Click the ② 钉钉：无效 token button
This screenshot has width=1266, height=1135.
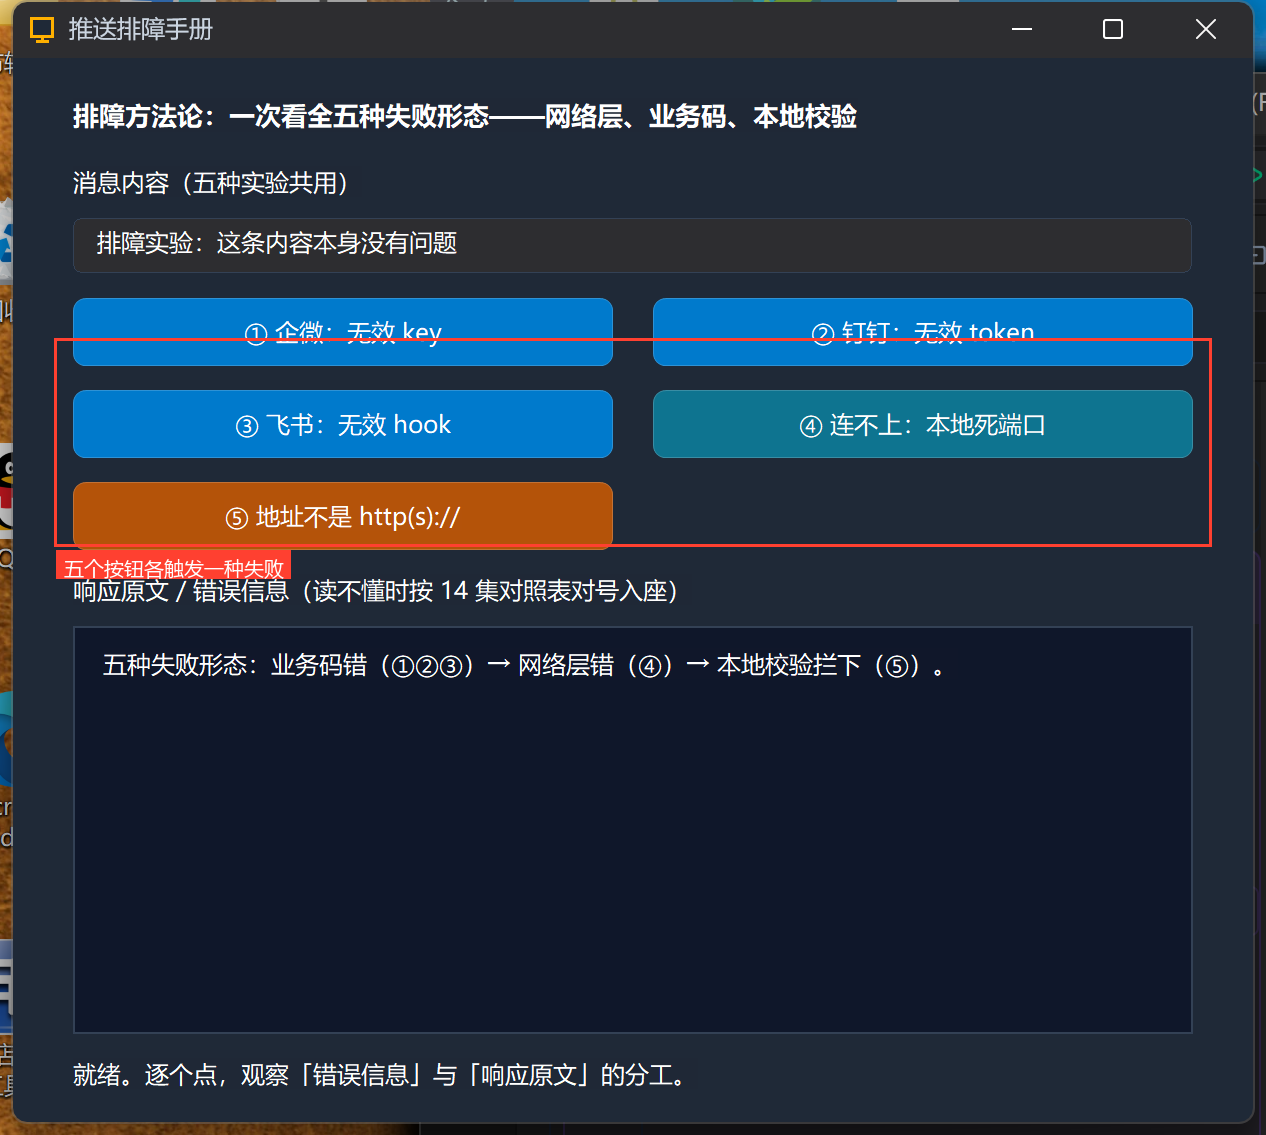pyautogui.click(x=922, y=332)
